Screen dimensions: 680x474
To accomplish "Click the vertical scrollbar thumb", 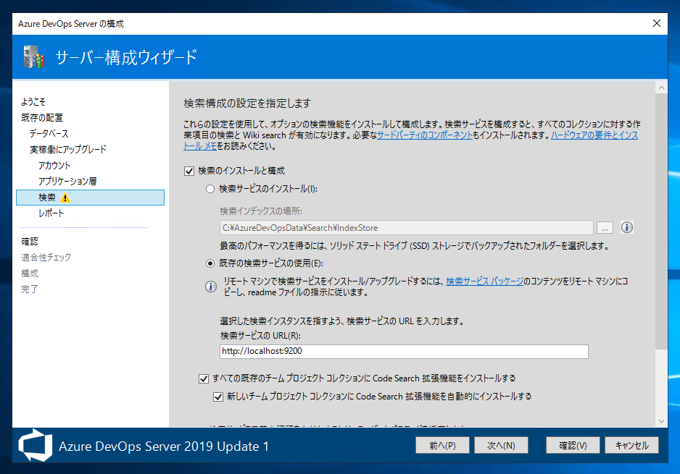I will coord(661,221).
